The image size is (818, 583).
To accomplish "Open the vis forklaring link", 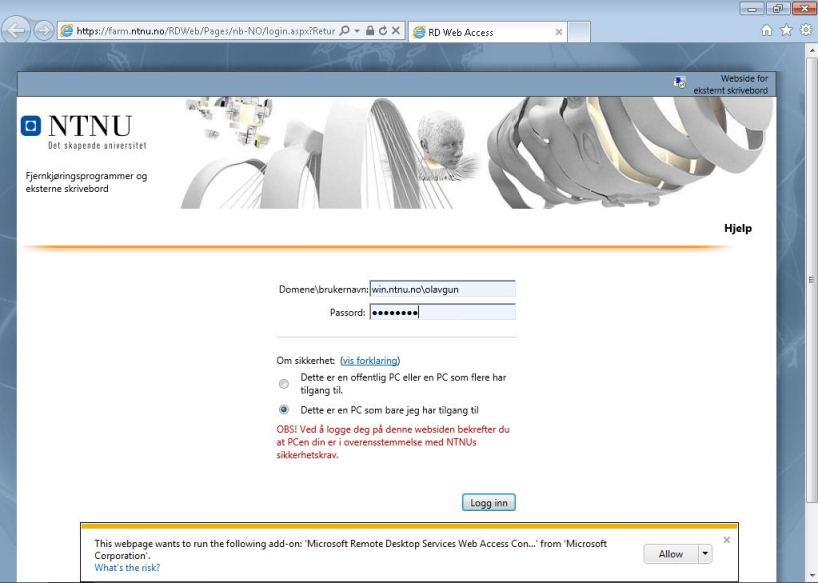I will (370, 360).
